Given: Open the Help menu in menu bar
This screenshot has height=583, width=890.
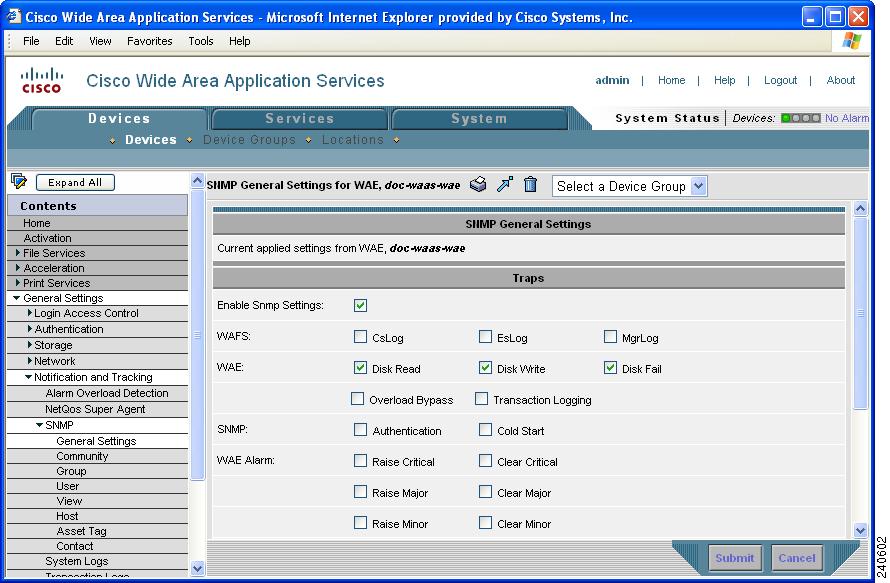Looking at the screenshot, I should coord(240,41).
